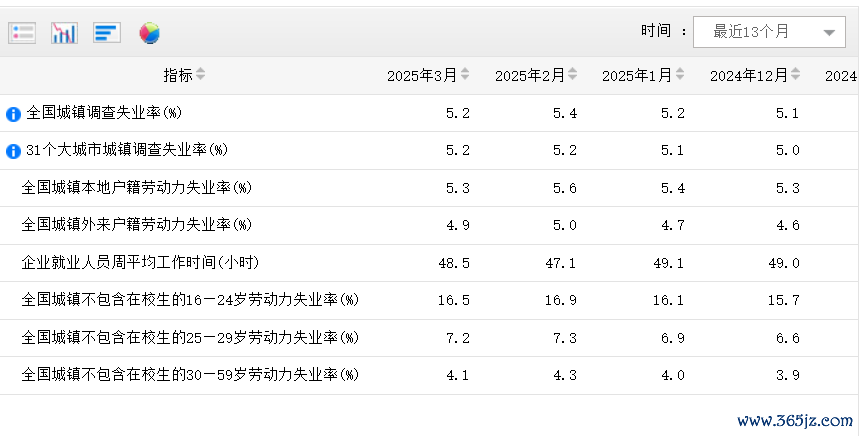Click the 30-59岁劳动力失业率 indicator row
The image size is (860, 436).
pyautogui.click(x=190, y=375)
